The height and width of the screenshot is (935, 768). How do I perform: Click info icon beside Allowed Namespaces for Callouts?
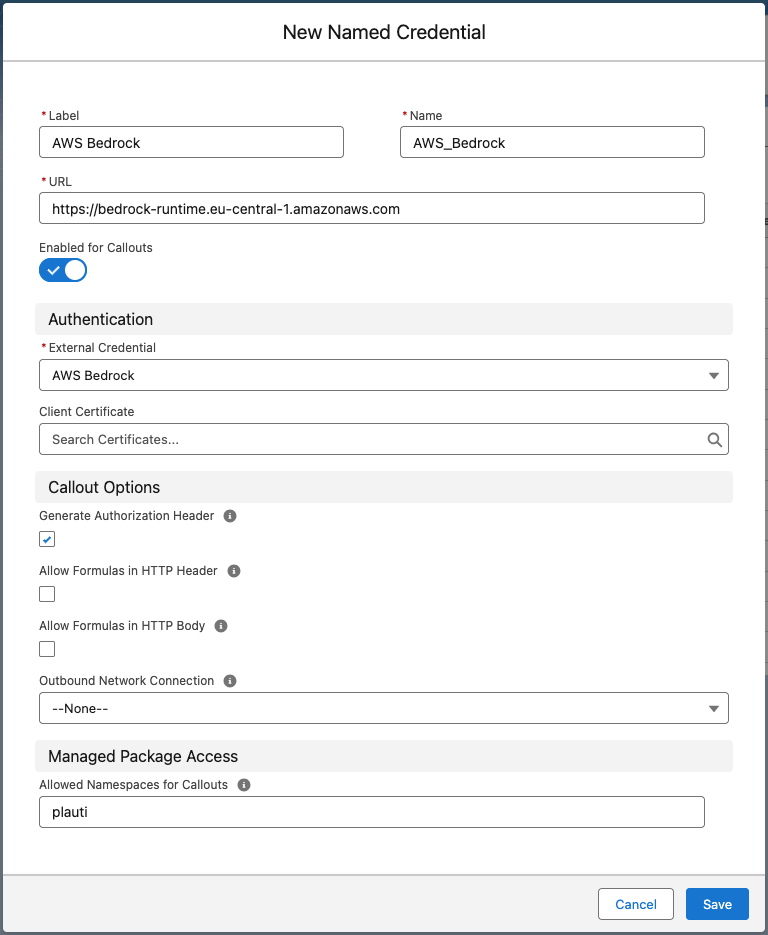point(243,785)
